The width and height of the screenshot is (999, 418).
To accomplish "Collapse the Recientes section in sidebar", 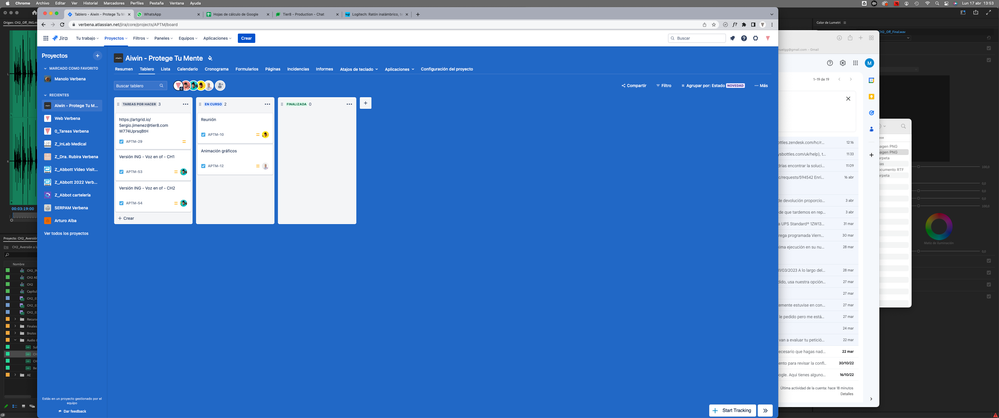I will [x=57, y=95].
